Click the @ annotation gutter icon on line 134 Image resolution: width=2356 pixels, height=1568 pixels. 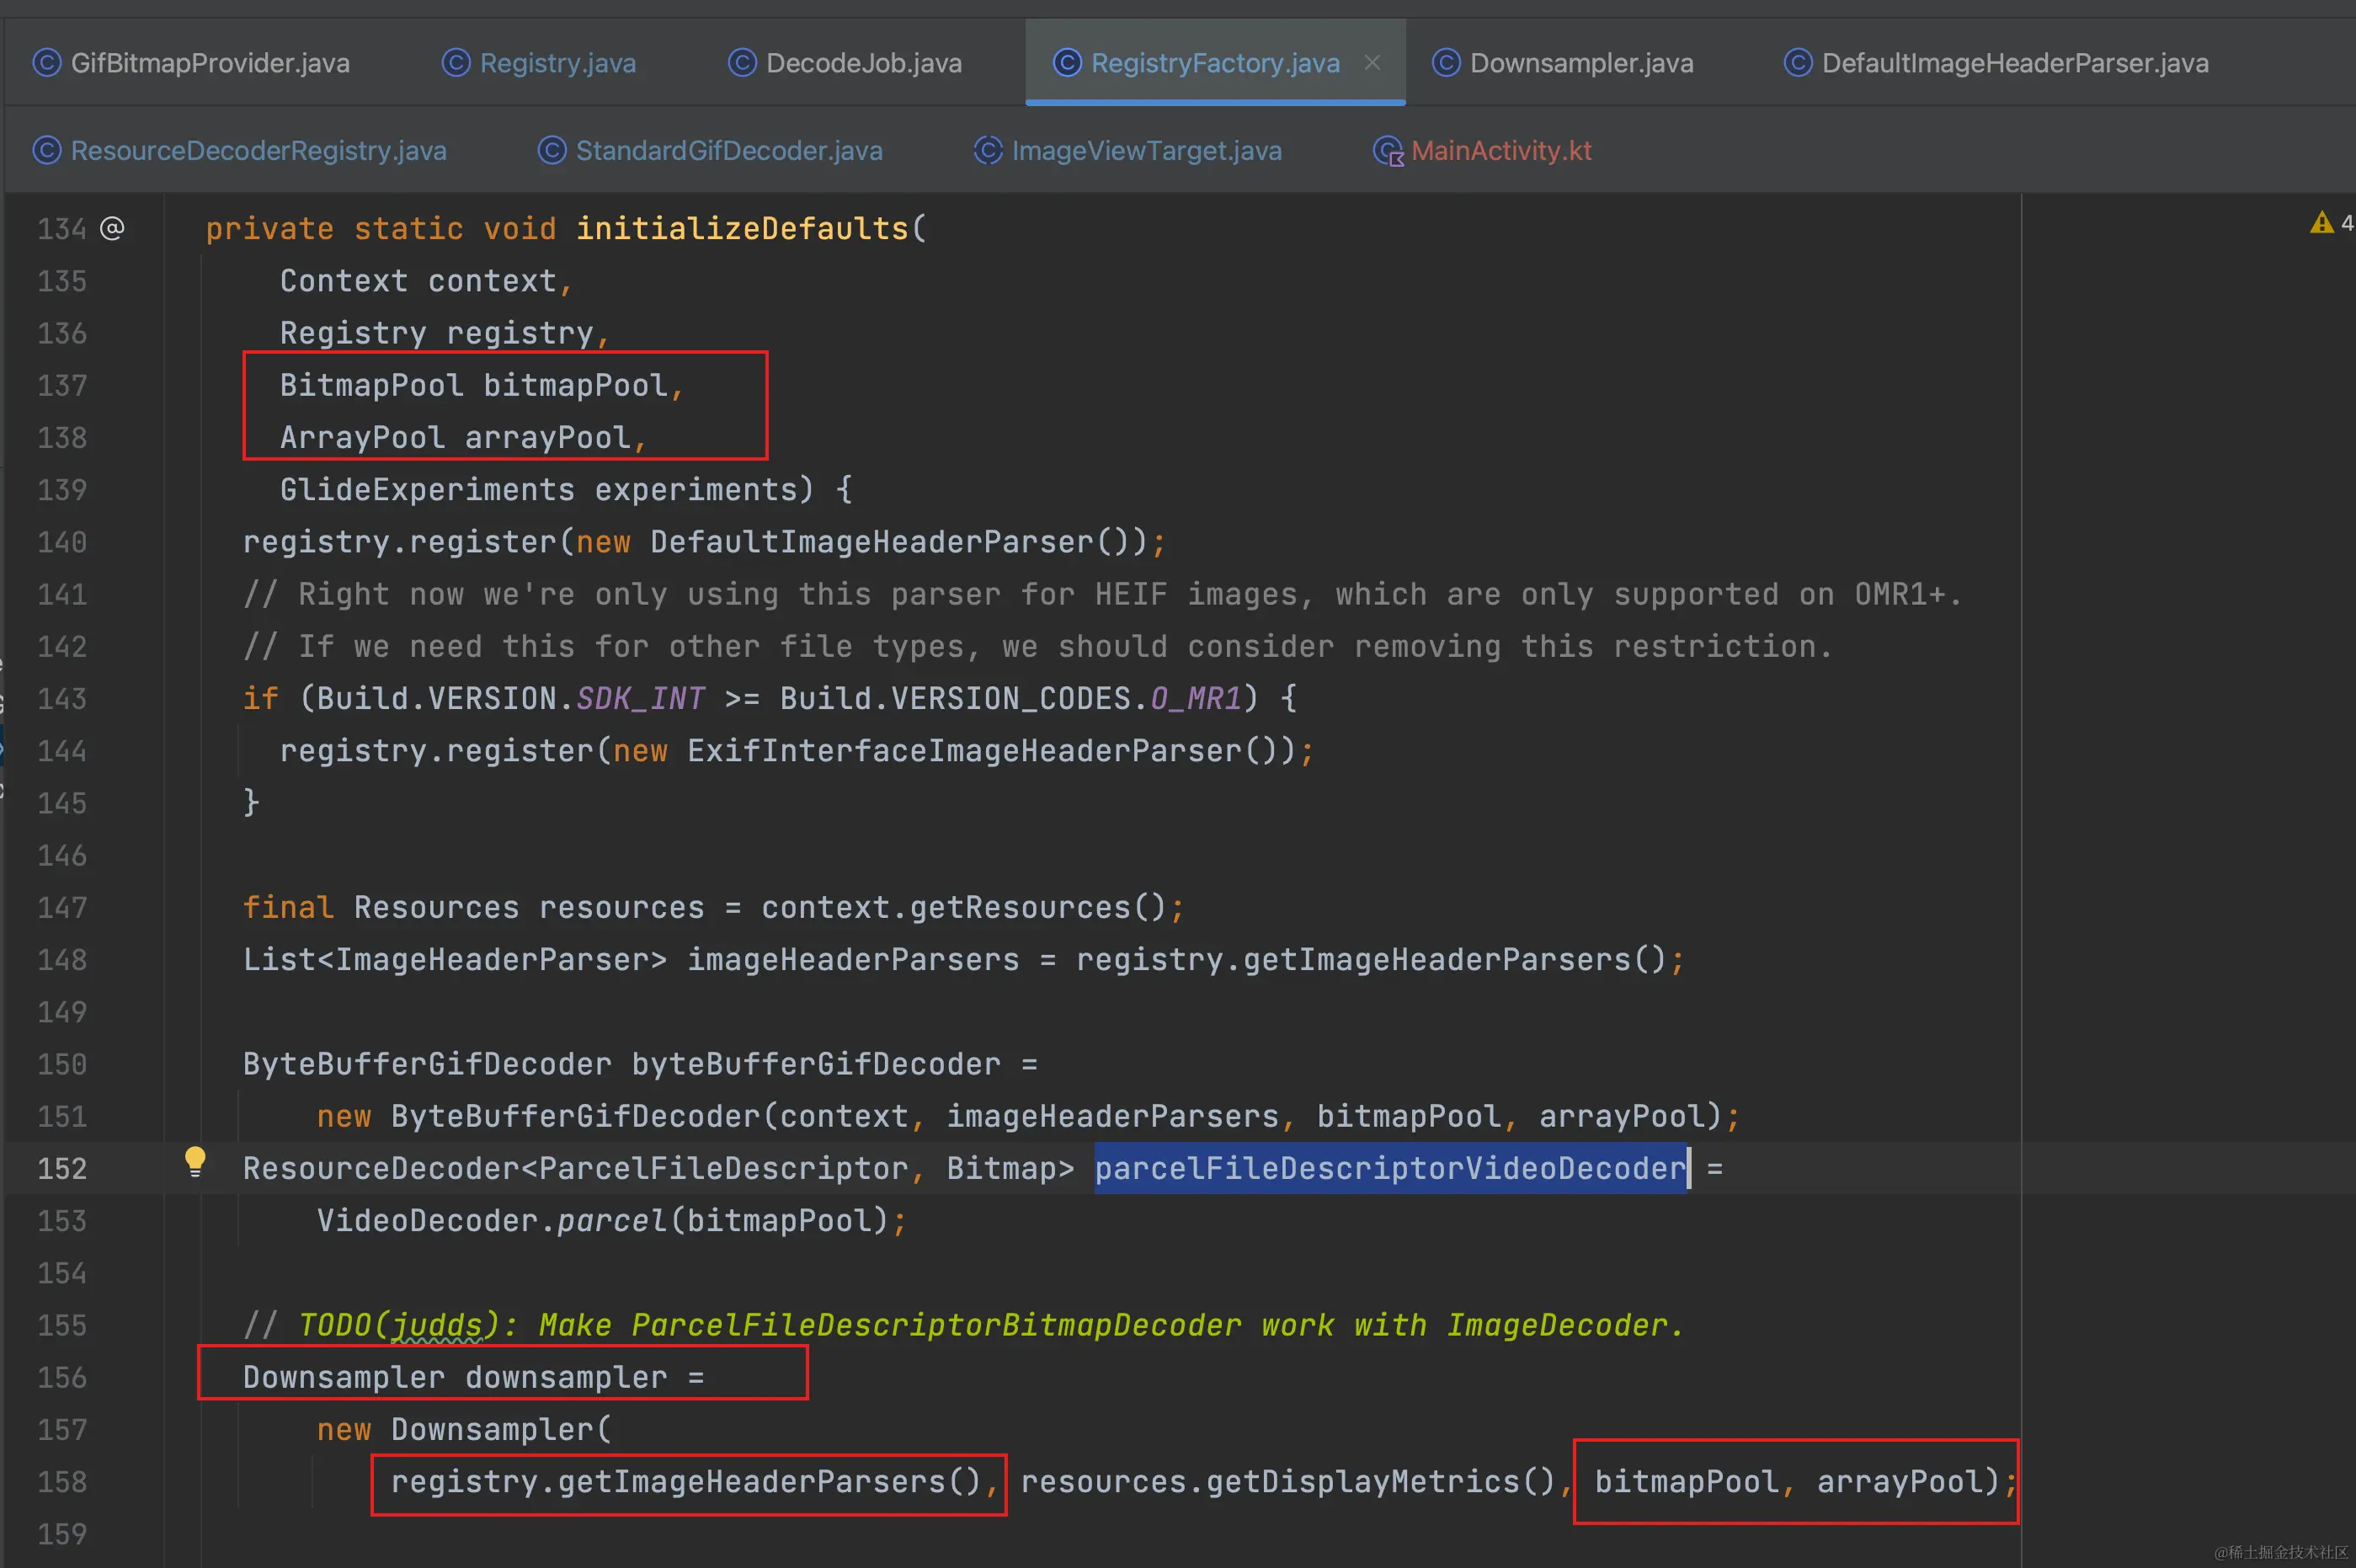tap(112, 228)
